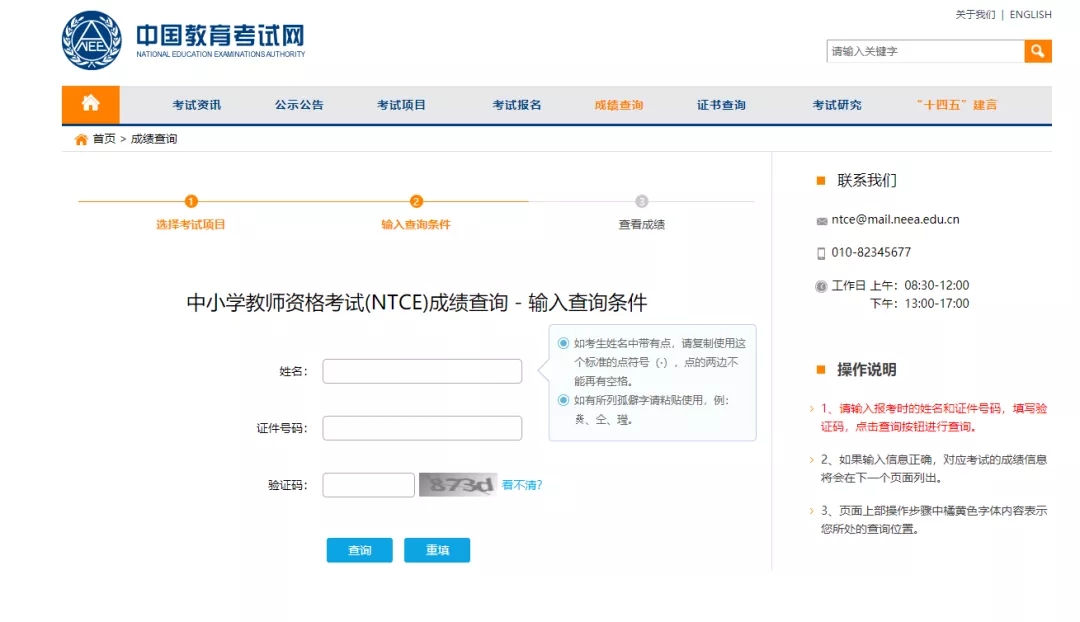Viewport: 1080px width, 622px height.
Task: Open the 公示公告 menu
Action: (x=299, y=105)
